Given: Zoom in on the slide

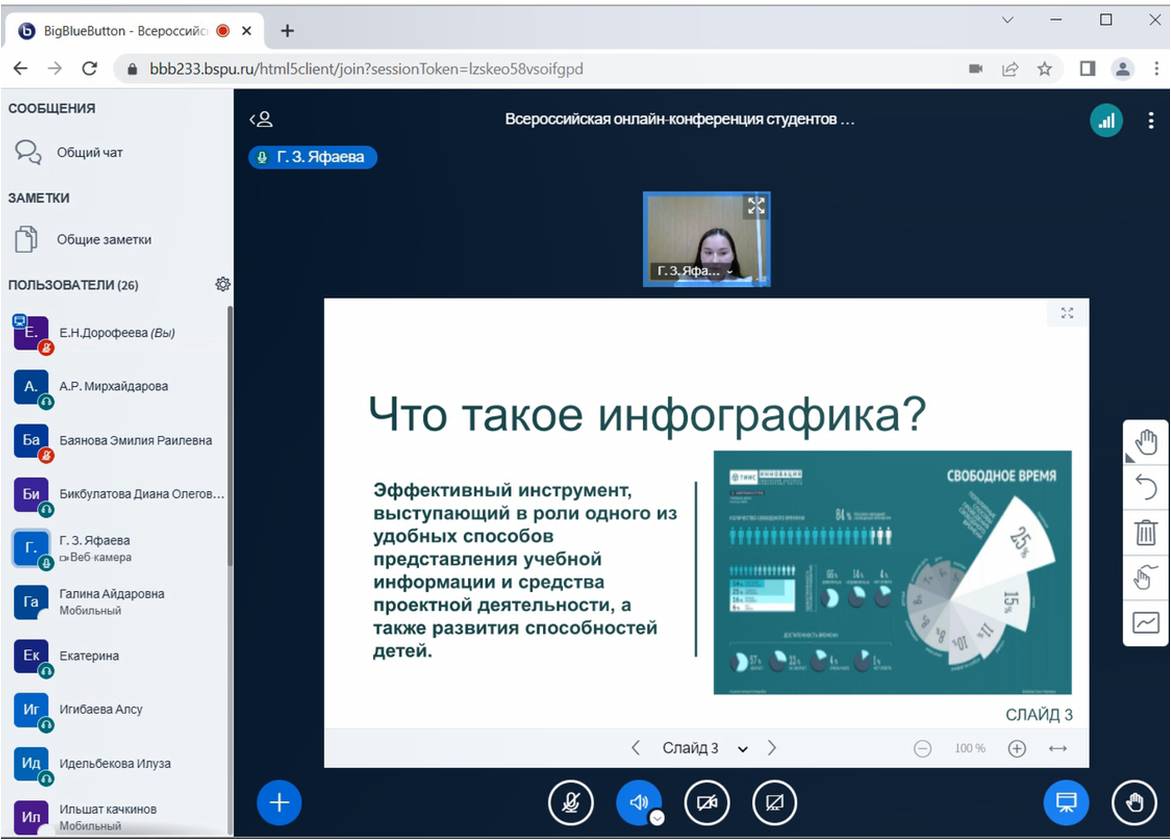Looking at the screenshot, I should [1017, 748].
